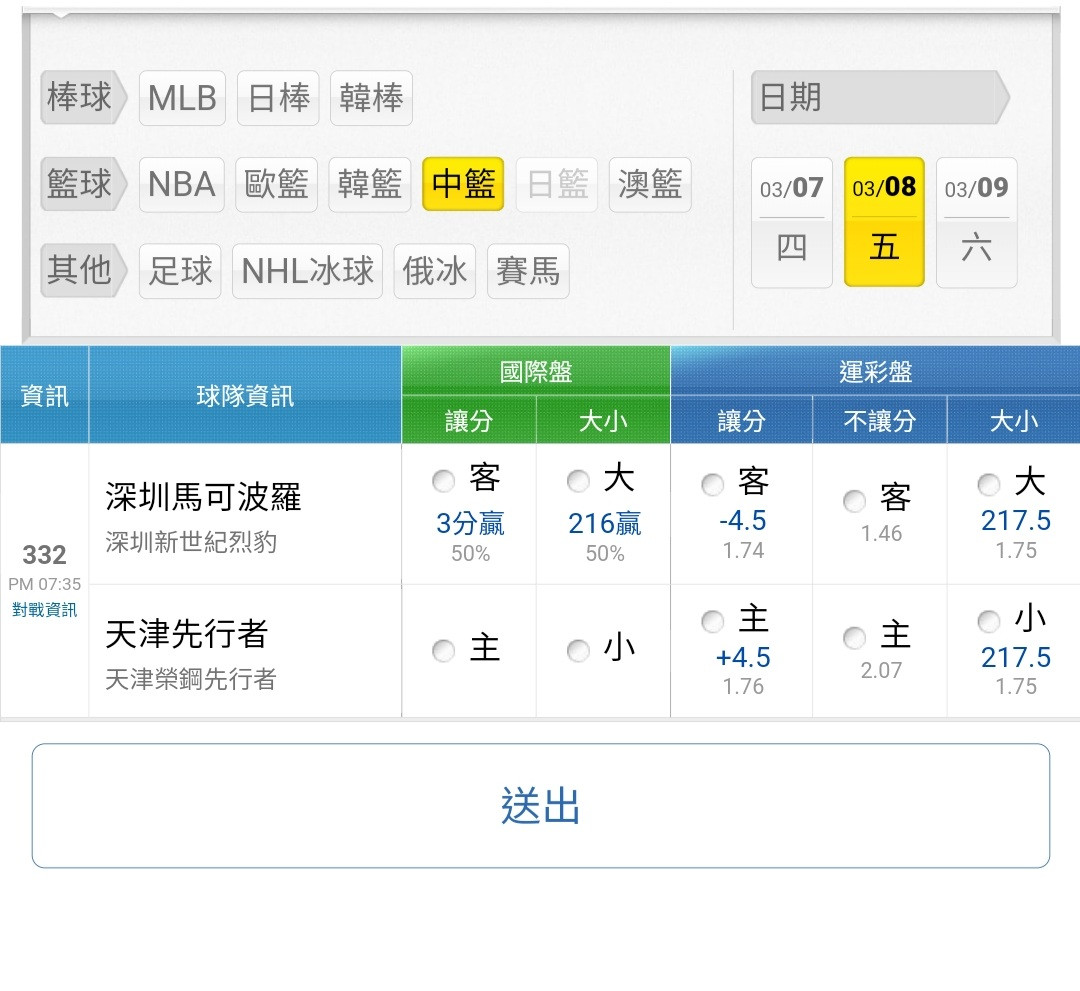Select the highlighted 中籃 filter
Screen dimensions: 1080x991
coord(463,184)
